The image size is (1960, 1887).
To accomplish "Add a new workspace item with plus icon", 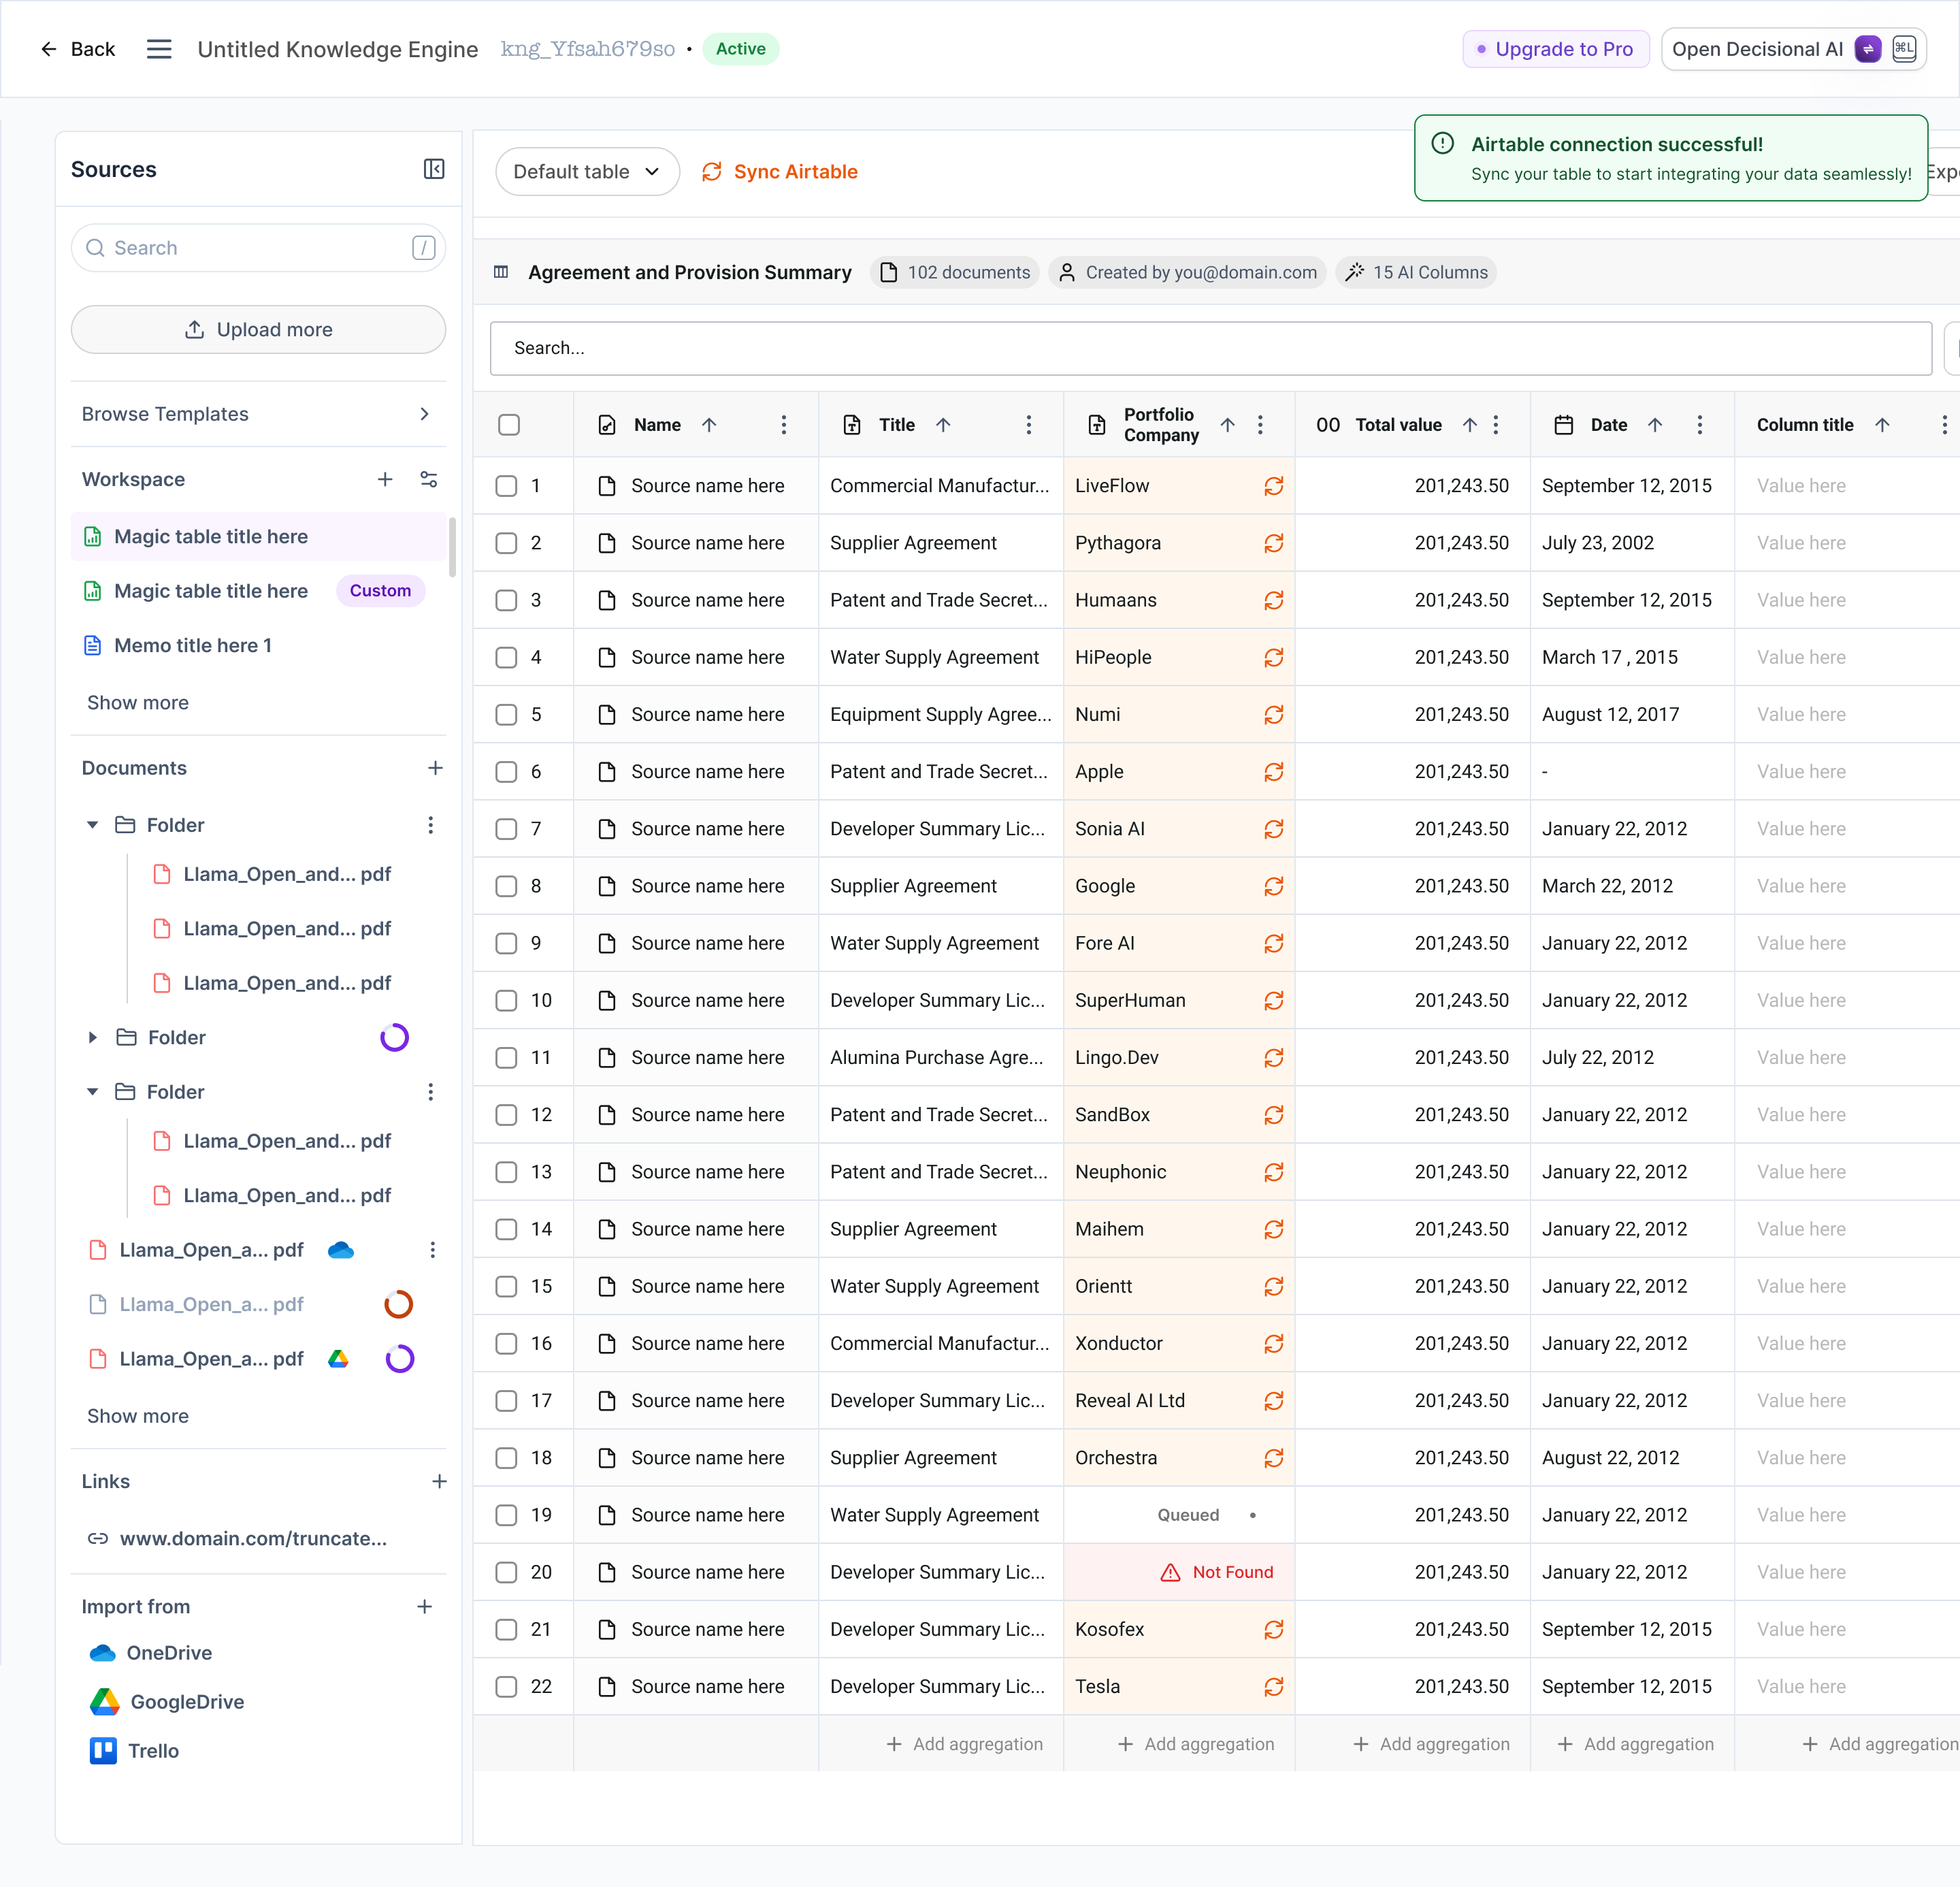I will [x=385, y=479].
